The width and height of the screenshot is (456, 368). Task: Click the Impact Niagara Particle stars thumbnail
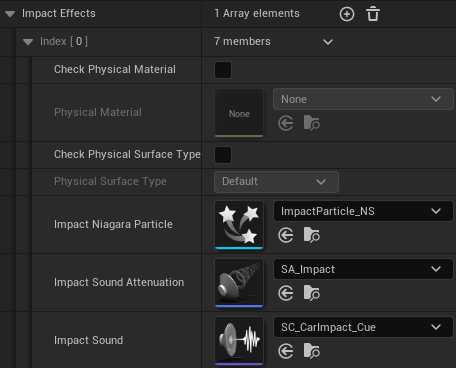tap(239, 224)
